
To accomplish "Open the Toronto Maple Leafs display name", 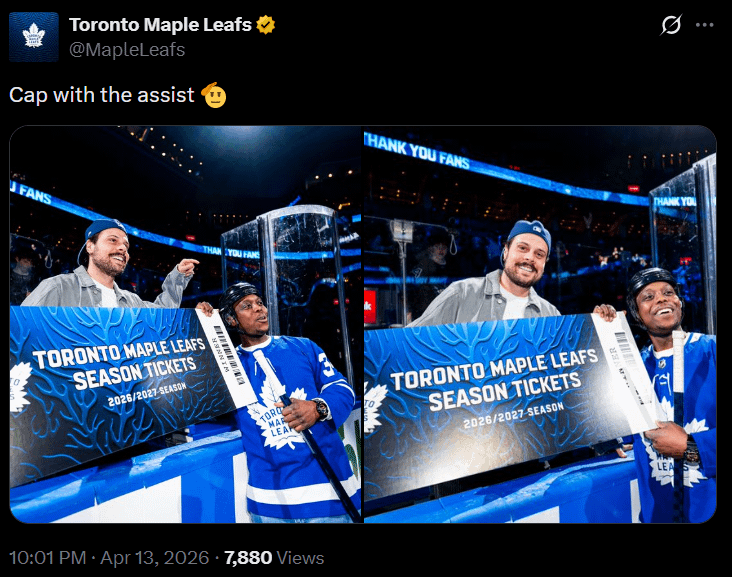I will click(160, 25).
